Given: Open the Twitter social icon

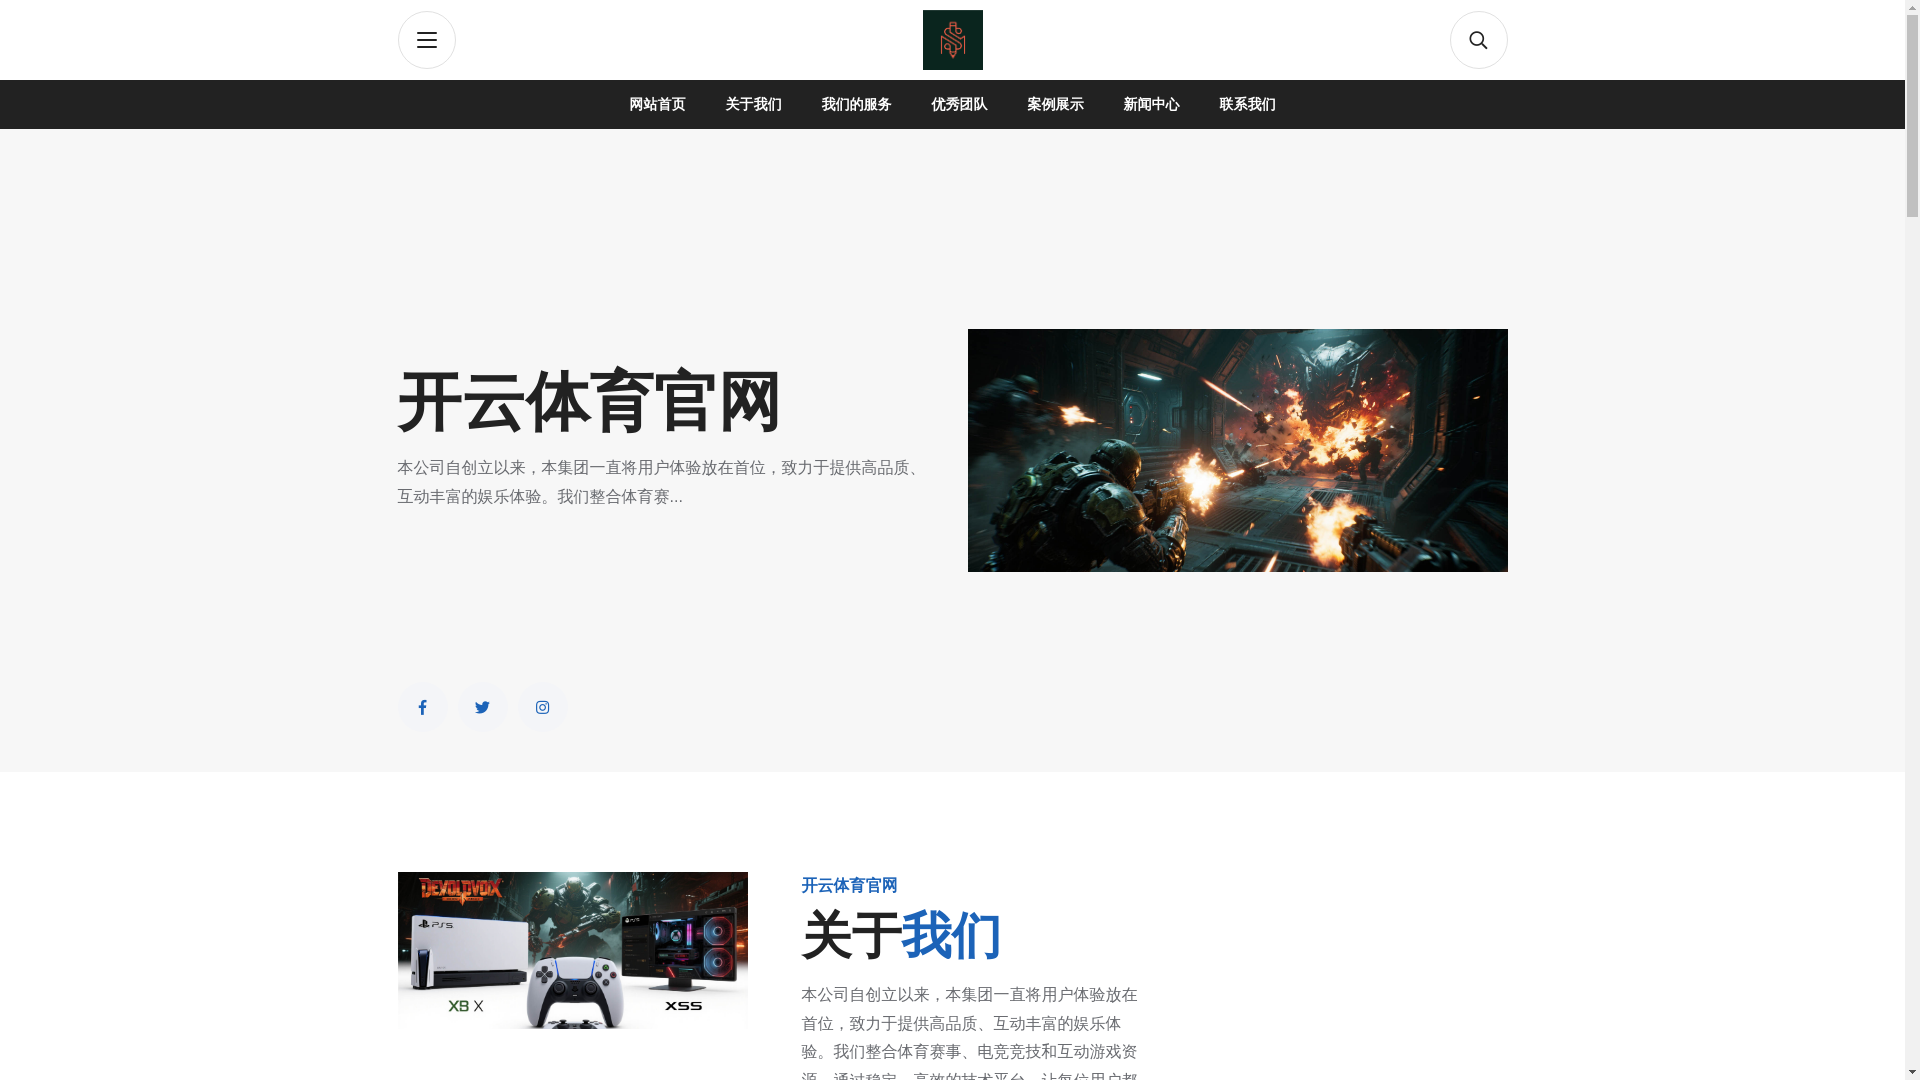Looking at the screenshot, I should pos(482,707).
